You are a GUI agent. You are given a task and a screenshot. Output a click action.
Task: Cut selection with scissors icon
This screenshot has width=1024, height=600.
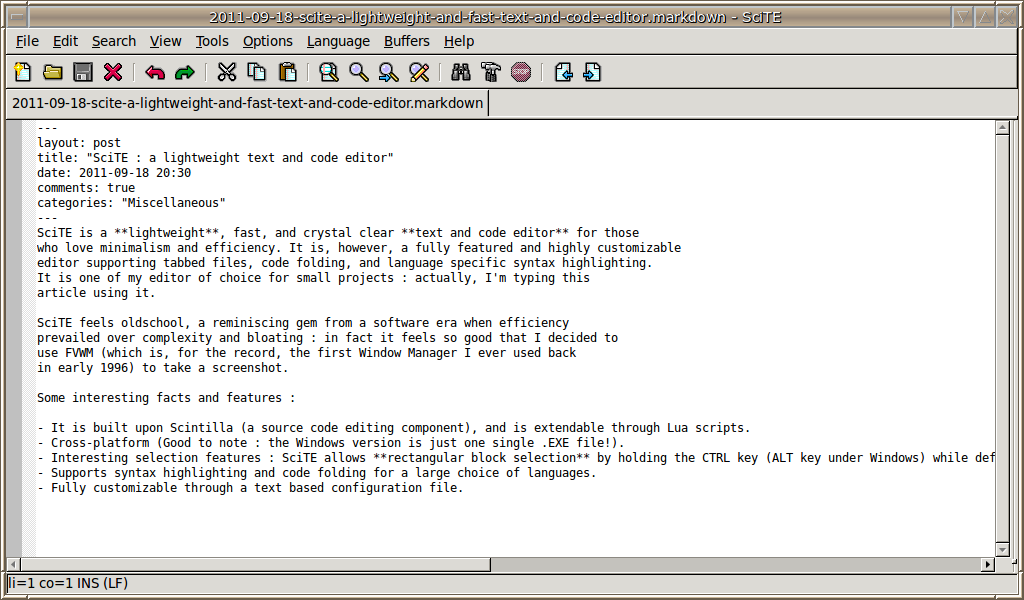pos(227,72)
